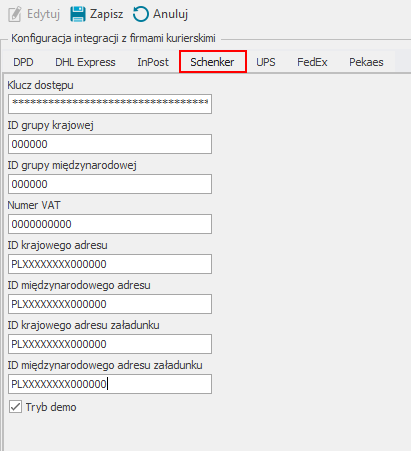Click the Klucz dostępu field
Screen dimensions: 411x451
(x=110, y=104)
